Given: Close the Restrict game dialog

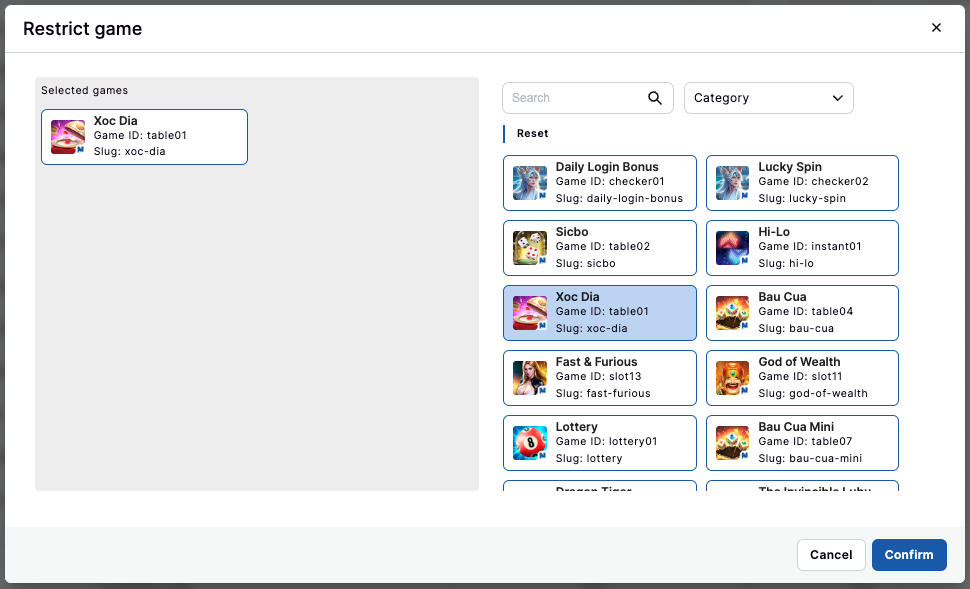Looking at the screenshot, I should (x=936, y=28).
